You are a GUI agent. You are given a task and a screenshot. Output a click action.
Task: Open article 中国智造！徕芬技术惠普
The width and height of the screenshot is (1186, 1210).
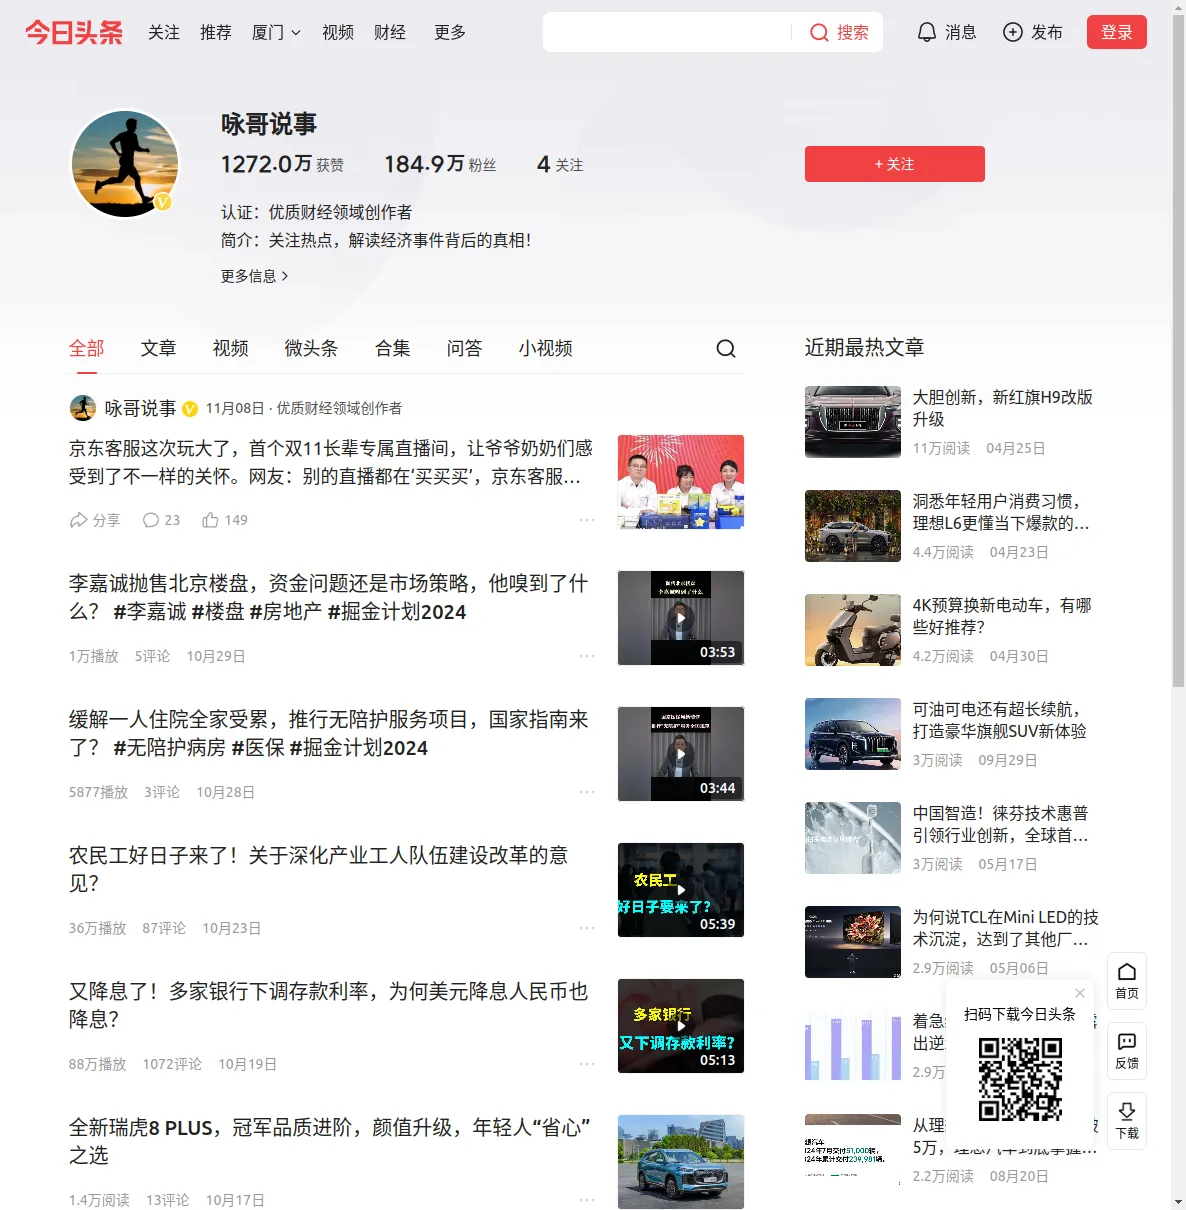(1001, 824)
